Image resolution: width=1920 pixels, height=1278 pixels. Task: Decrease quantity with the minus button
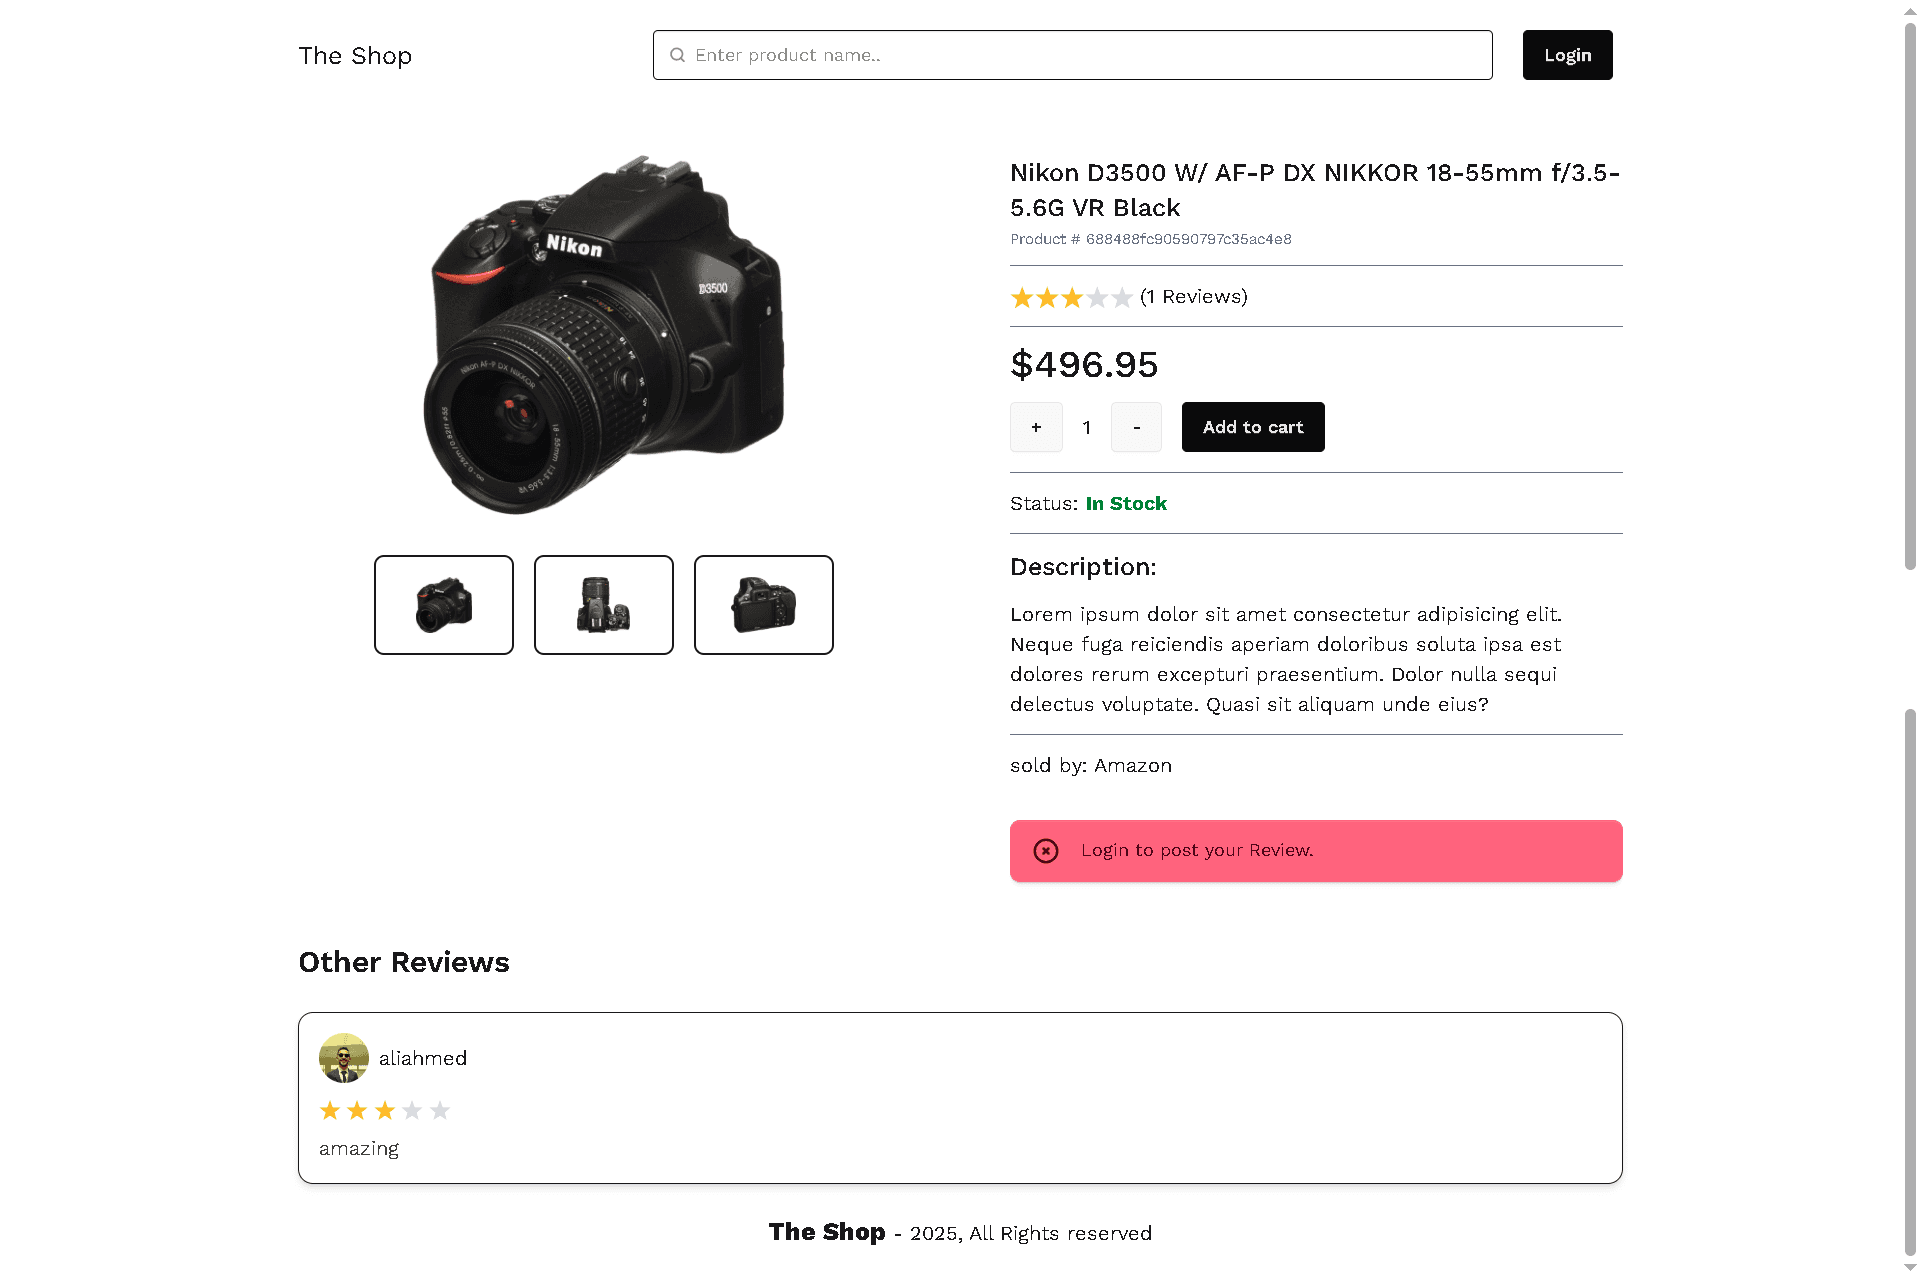(x=1136, y=427)
